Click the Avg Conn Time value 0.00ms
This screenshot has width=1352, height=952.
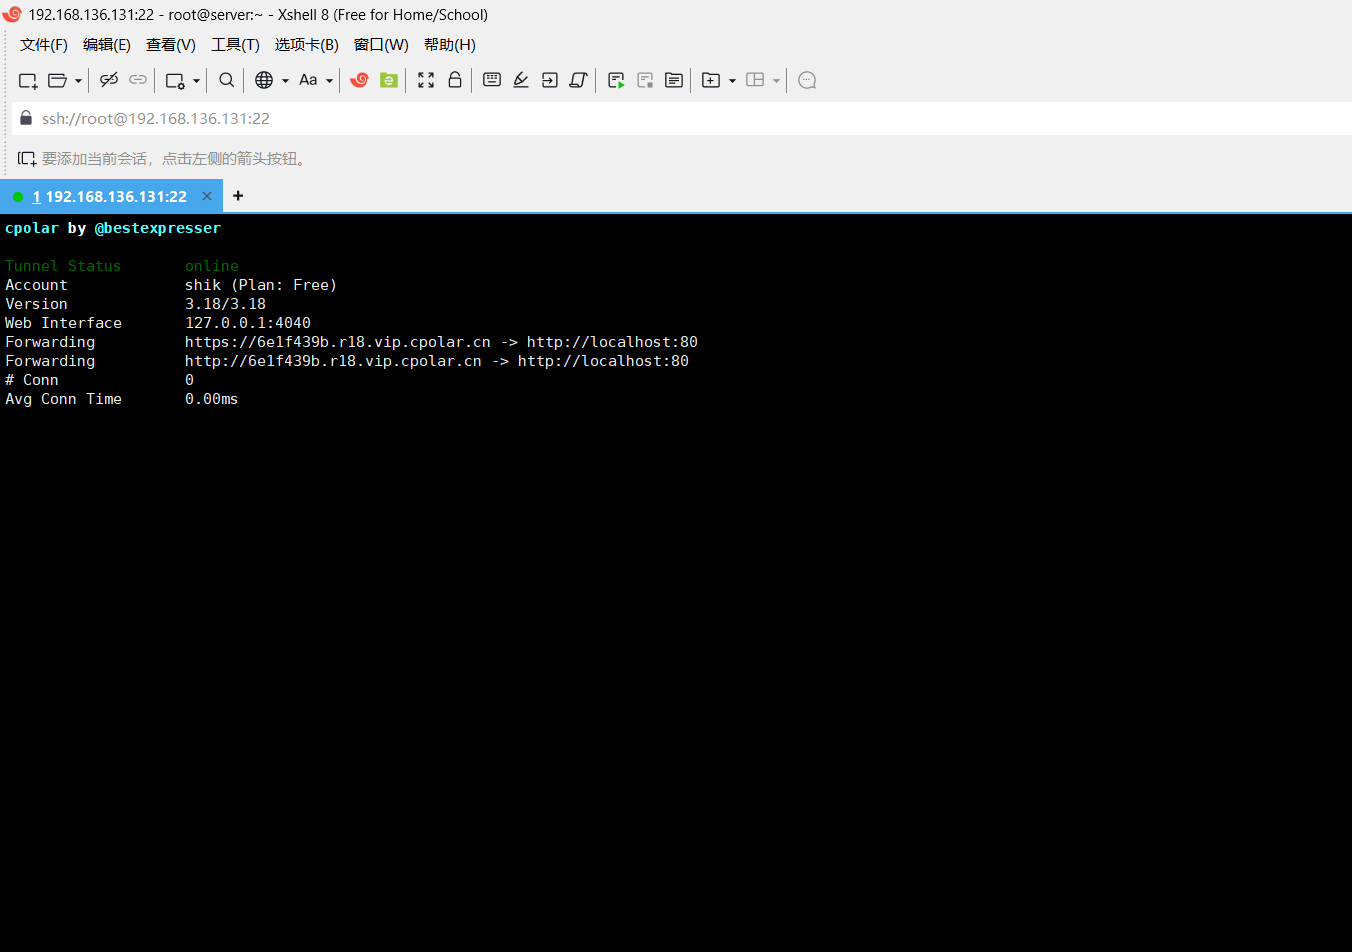tap(212, 399)
